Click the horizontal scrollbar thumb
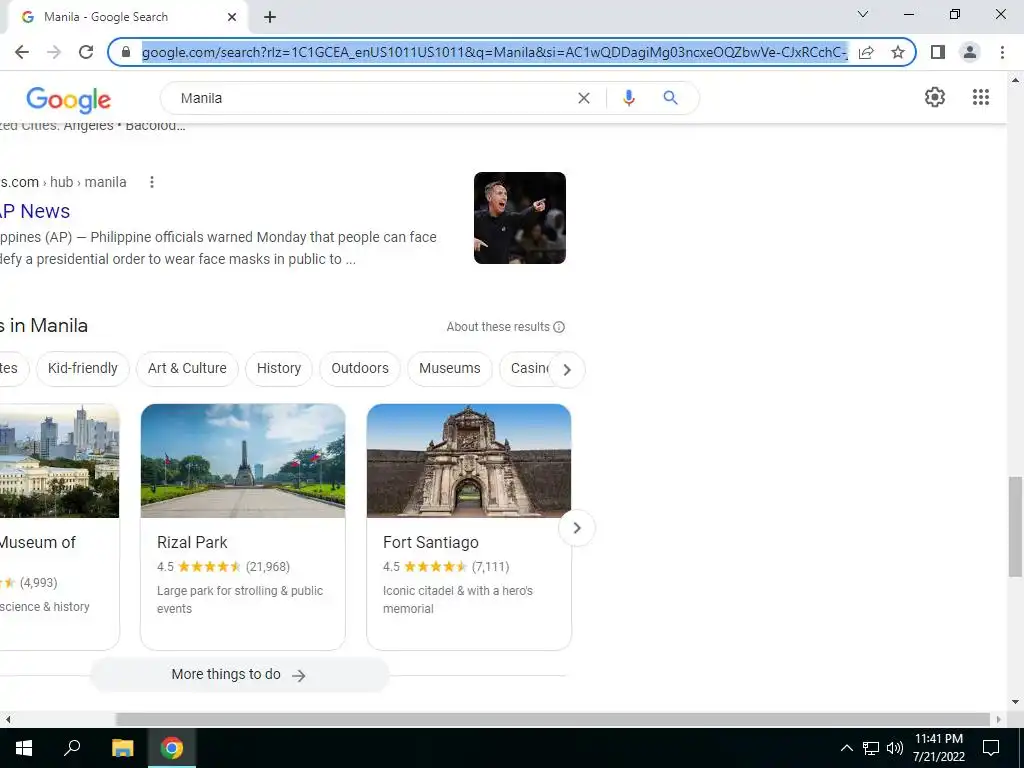 pos(553,719)
